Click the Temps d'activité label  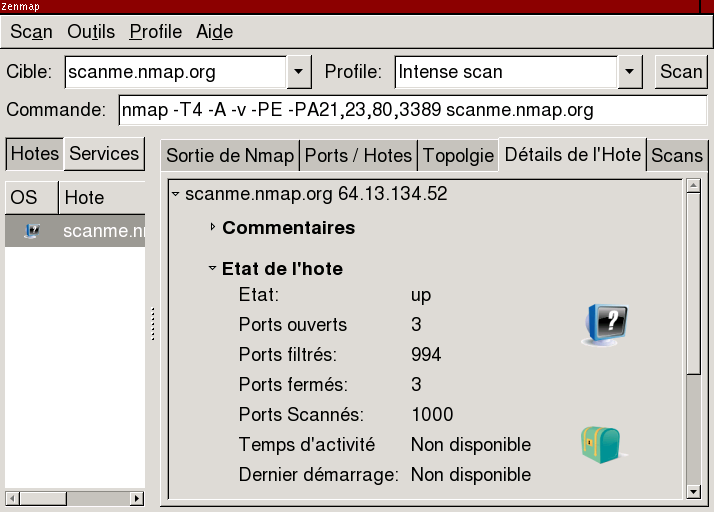307,445
